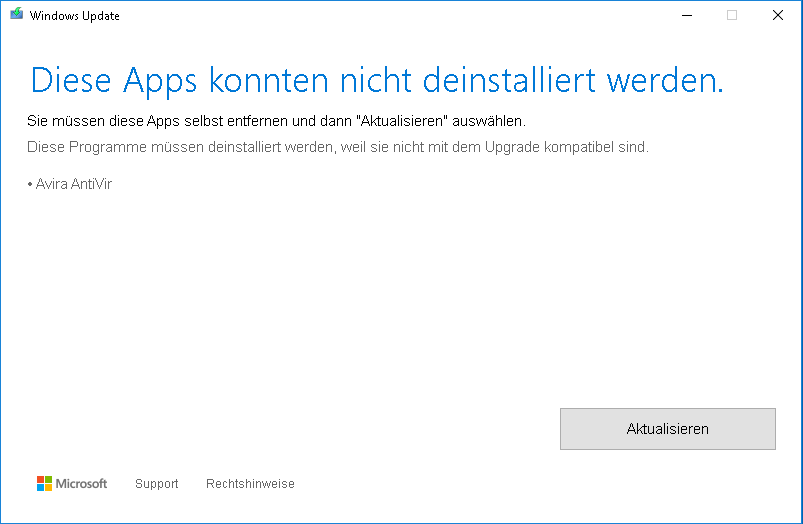Click heading "Diese Apps konnten nicht deinstalliert werden."
Screen dimensions: 803x524
point(377,81)
